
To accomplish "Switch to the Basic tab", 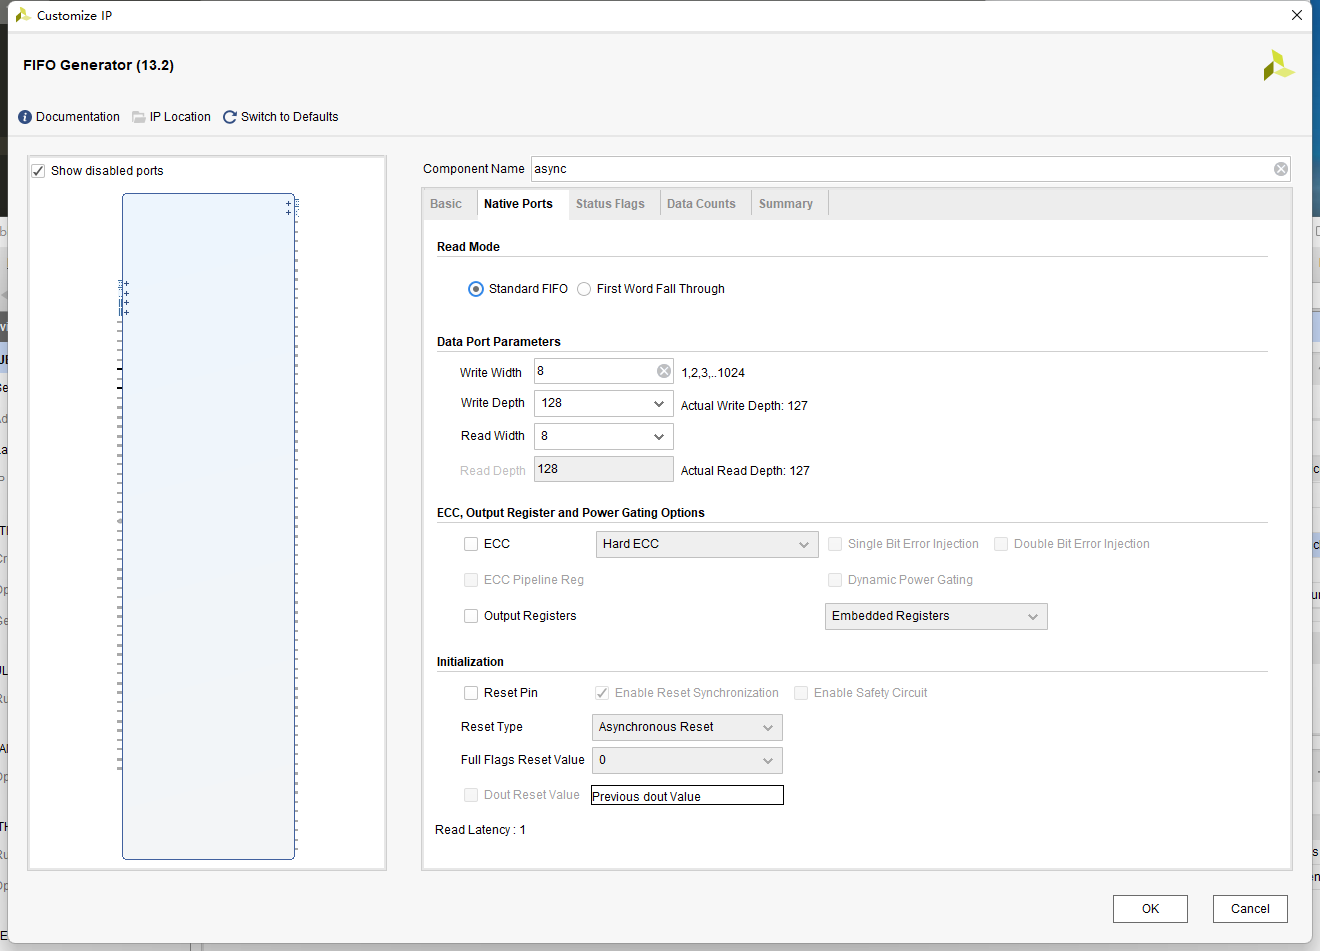I will [x=446, y=204].
